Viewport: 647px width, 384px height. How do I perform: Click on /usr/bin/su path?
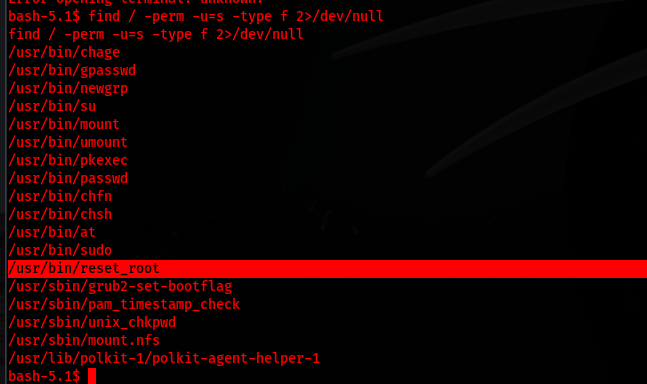52,106
